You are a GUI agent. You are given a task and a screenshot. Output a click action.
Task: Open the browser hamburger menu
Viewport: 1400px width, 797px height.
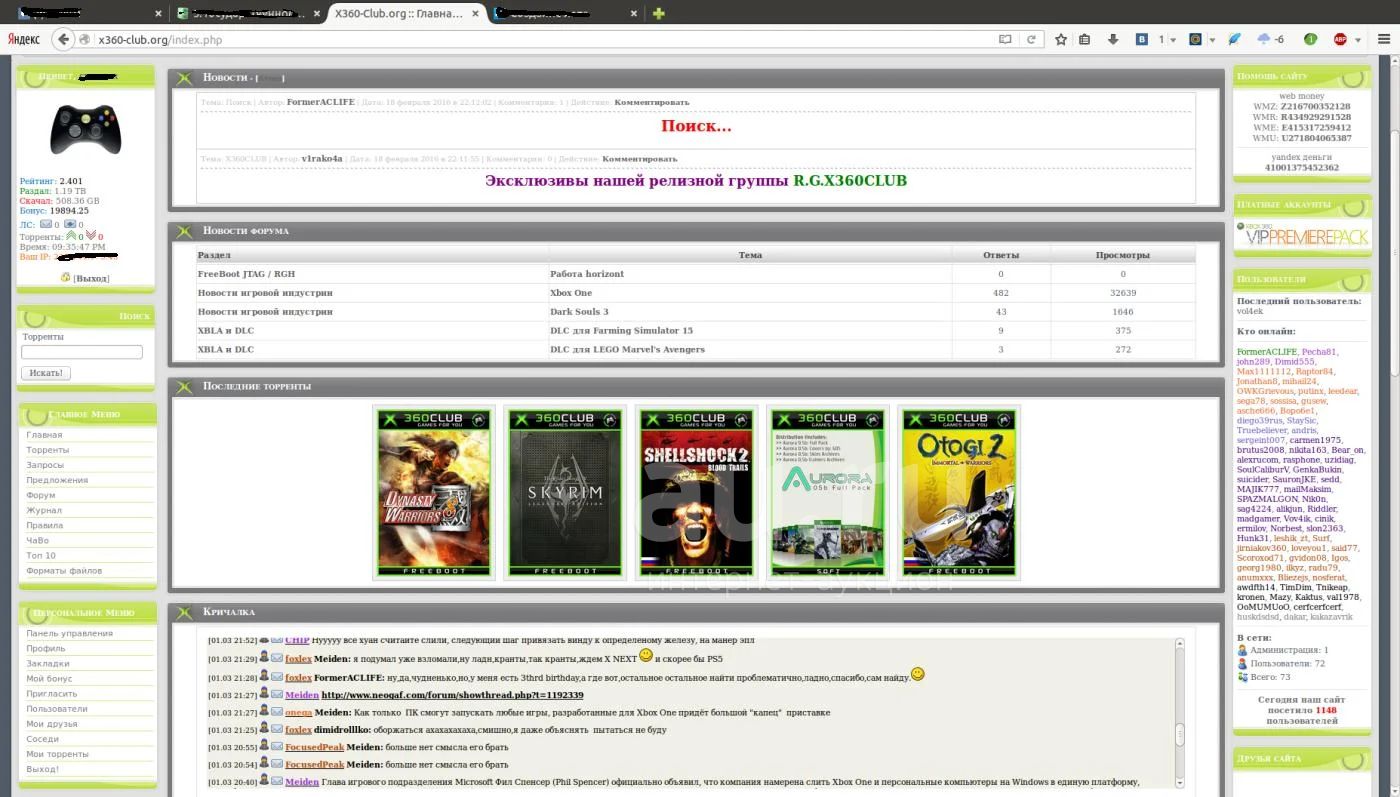tap(1385, 40)
